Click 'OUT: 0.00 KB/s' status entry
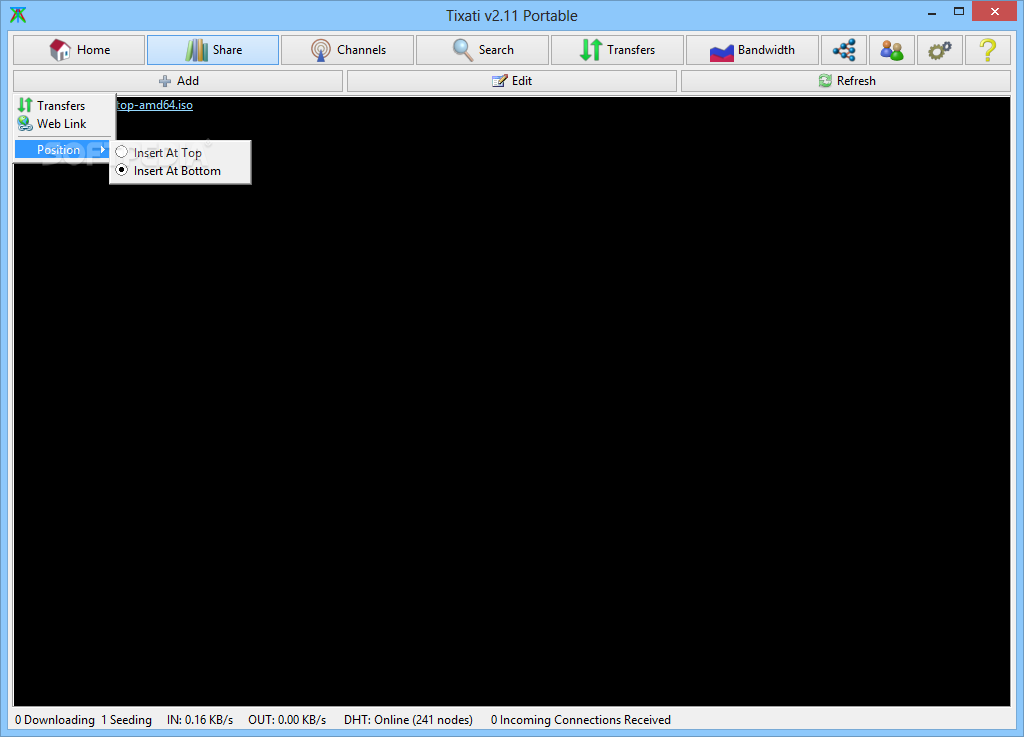The height and width of the screenshot is (737, 1024). point(287,719)
